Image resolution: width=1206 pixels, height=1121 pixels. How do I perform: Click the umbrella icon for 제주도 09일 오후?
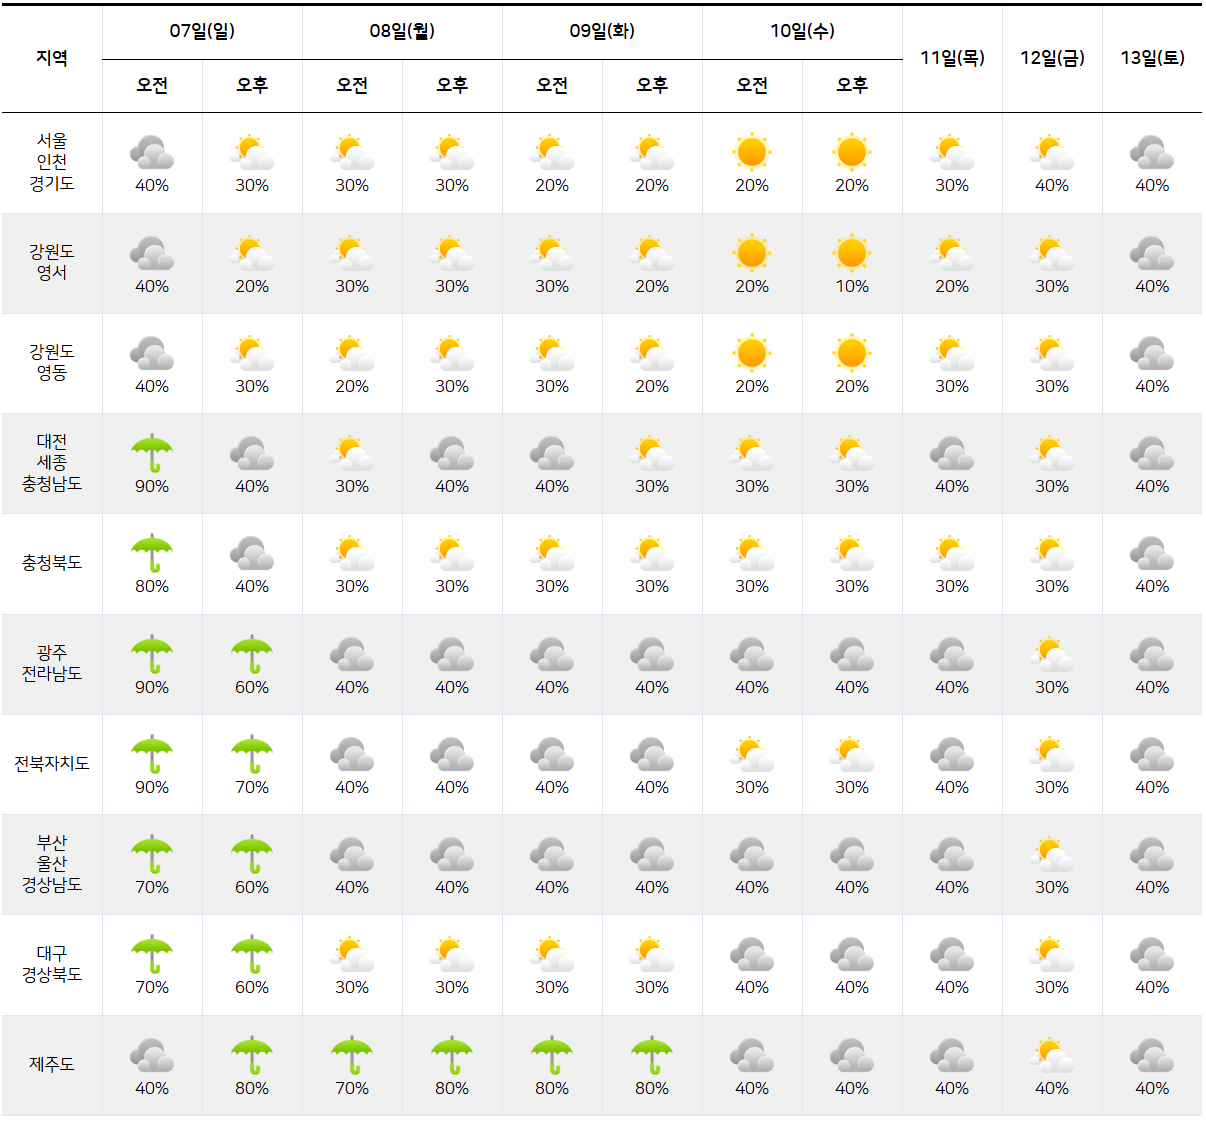tap(652, 1055)
